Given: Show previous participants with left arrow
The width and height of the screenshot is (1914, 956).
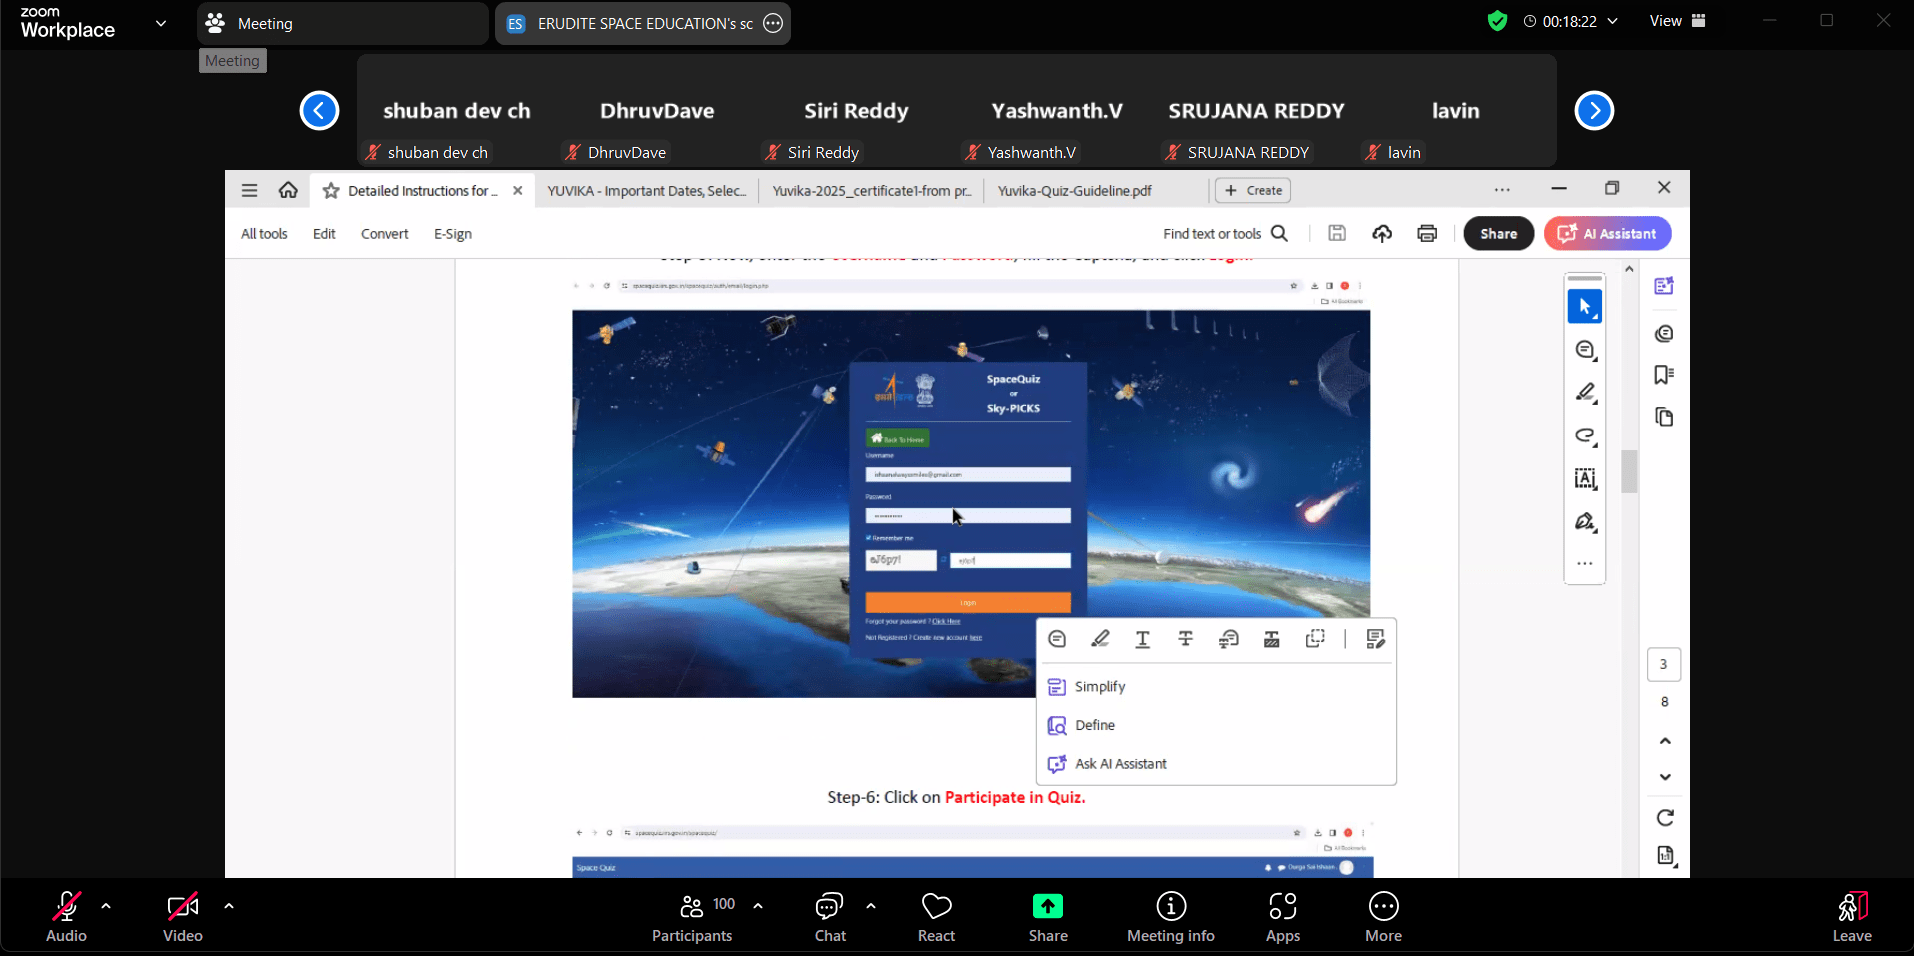Looking at the screenshot, I should (319, 110).
